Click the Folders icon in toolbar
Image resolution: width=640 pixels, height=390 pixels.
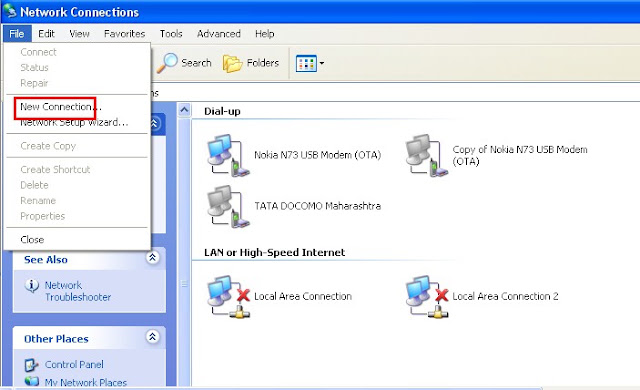[233, 64]
